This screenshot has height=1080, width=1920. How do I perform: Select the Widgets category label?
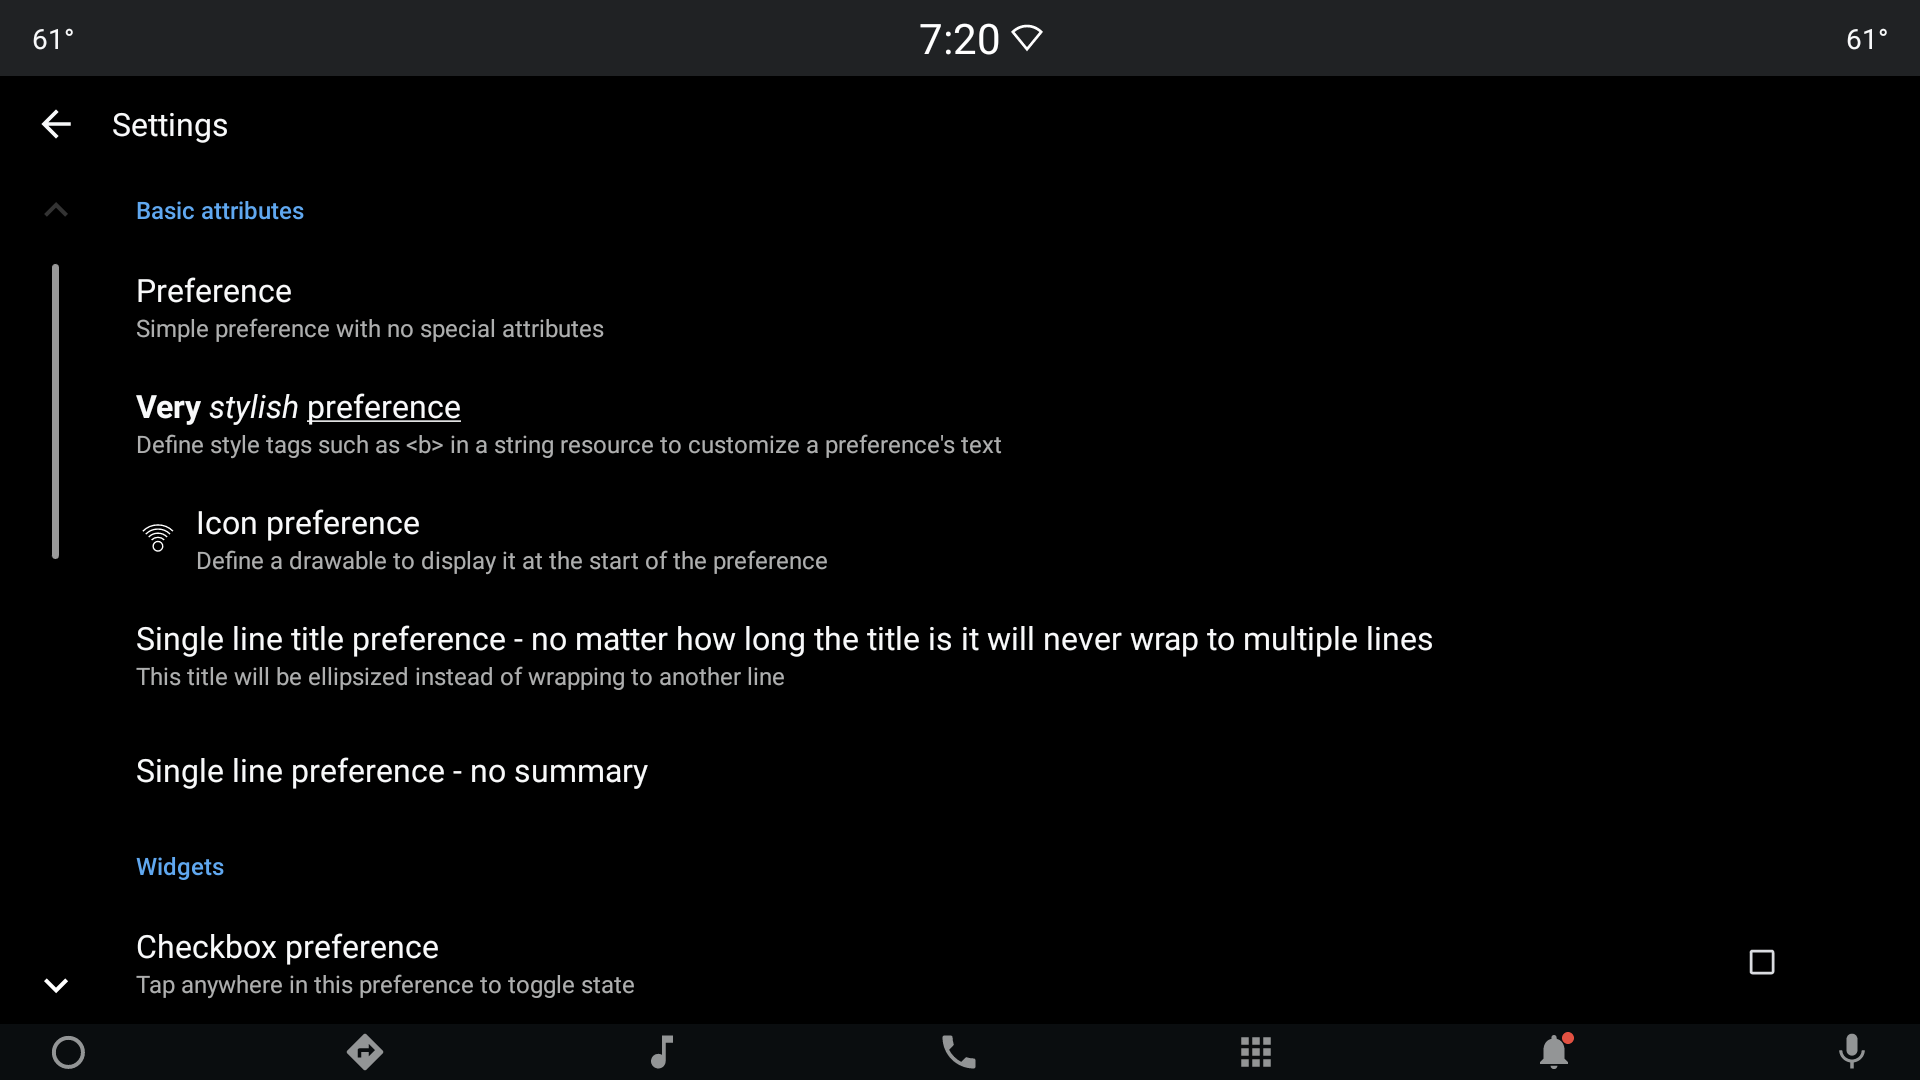tap(179, 866)
